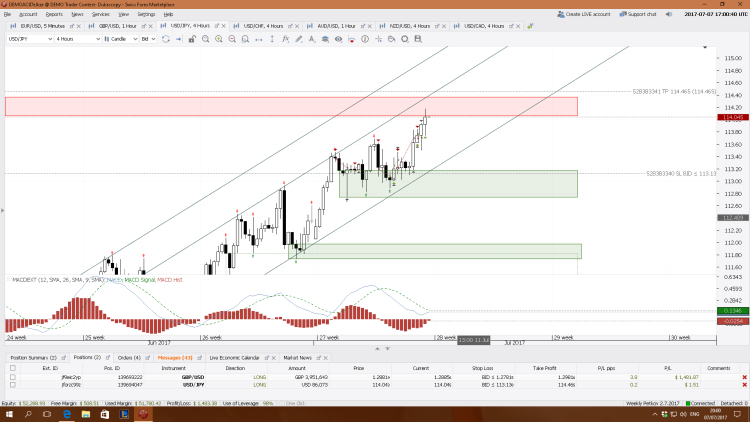Click the save chart floppy disk icon
The image size is (750, 422).
pyautogui.click(x=418, y=39)
